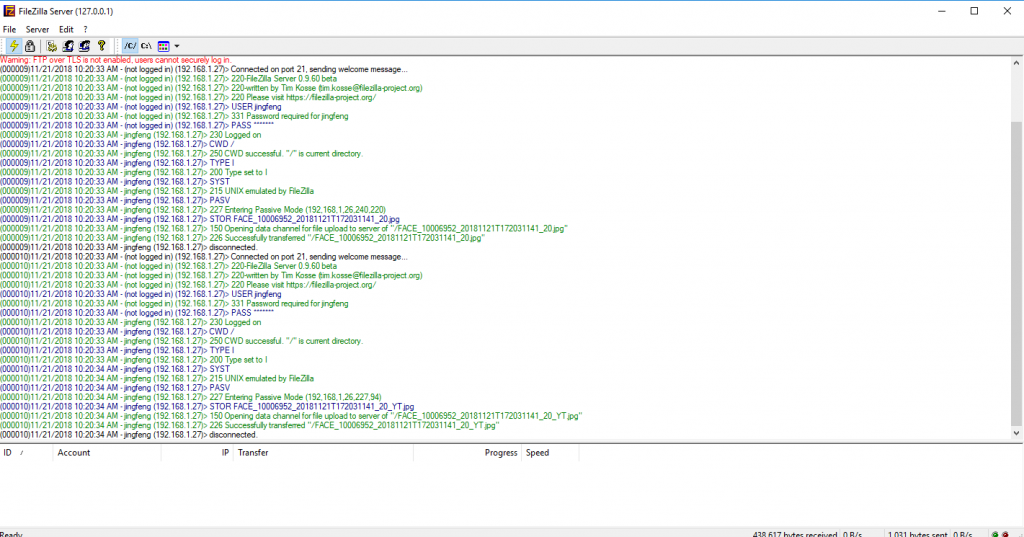The height and width of the screenshot is (537, 1024).
Task: Select log line with Passive Mode (192,168,1,26,240,220)
Action: point(193,210)
